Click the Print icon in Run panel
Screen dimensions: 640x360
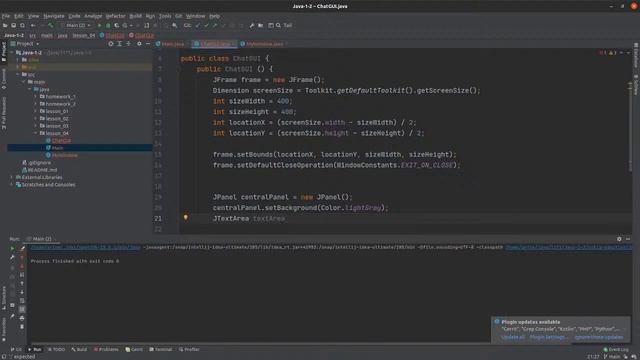click(22, 318)
